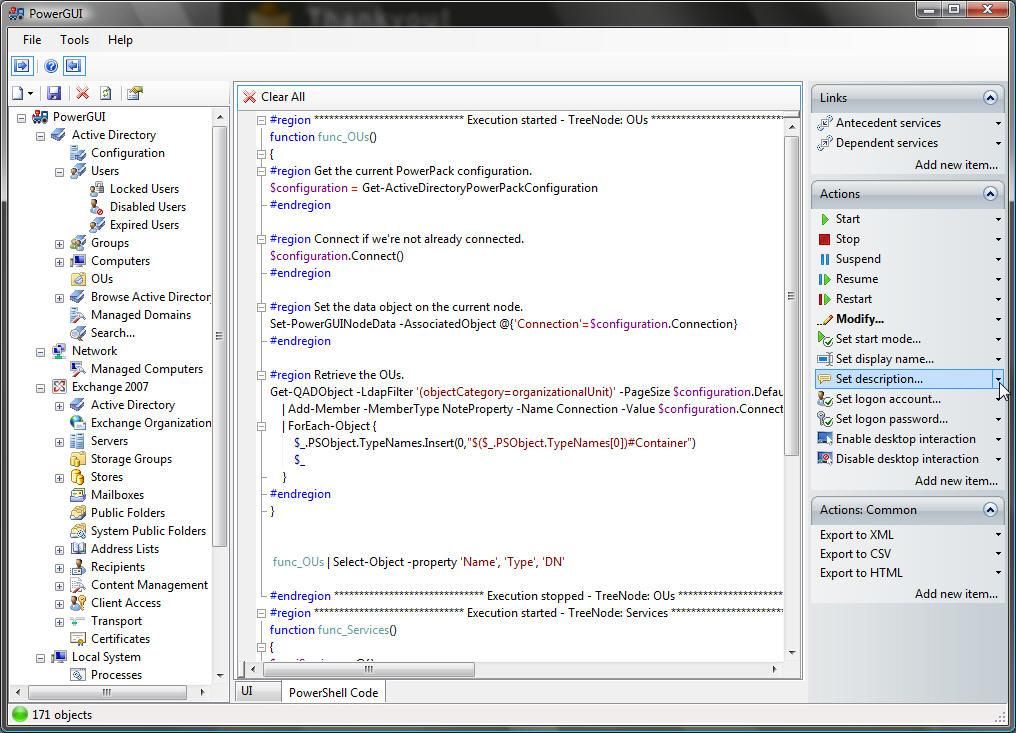Open the dropdown arrow next to Set description
This screenshot has height=733, width=1016.
(x=998, y=379)
